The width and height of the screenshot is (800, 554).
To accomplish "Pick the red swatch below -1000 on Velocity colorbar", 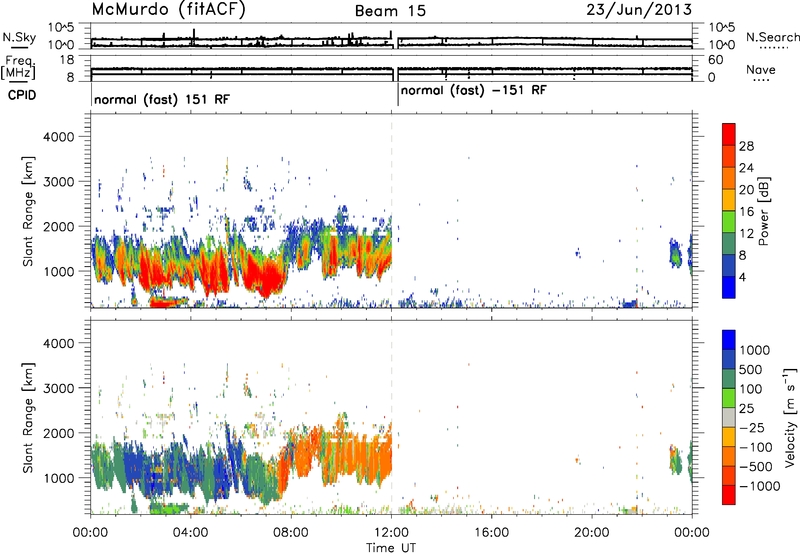I will tap(729, 495).
